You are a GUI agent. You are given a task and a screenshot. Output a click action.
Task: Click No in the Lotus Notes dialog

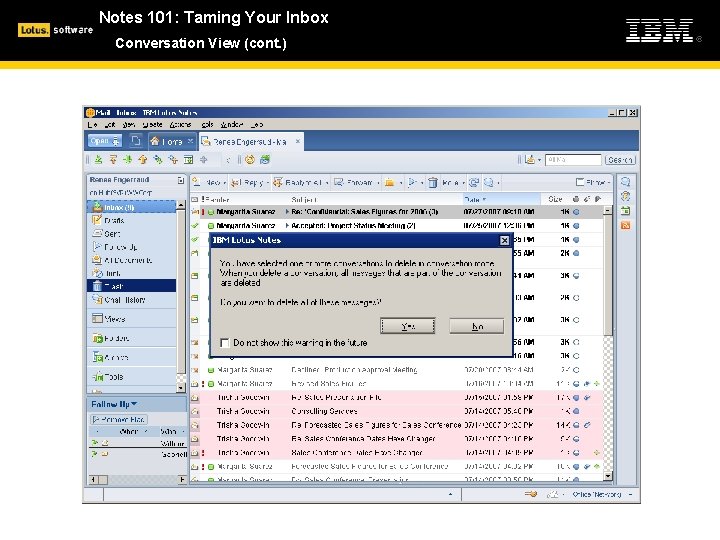(x=477, y=326)
